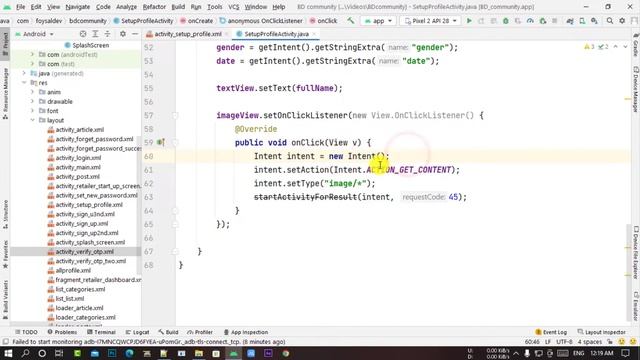
Task: Open the app run configuration dropdown
Action: pyautogui.click(x=378, y=20)
